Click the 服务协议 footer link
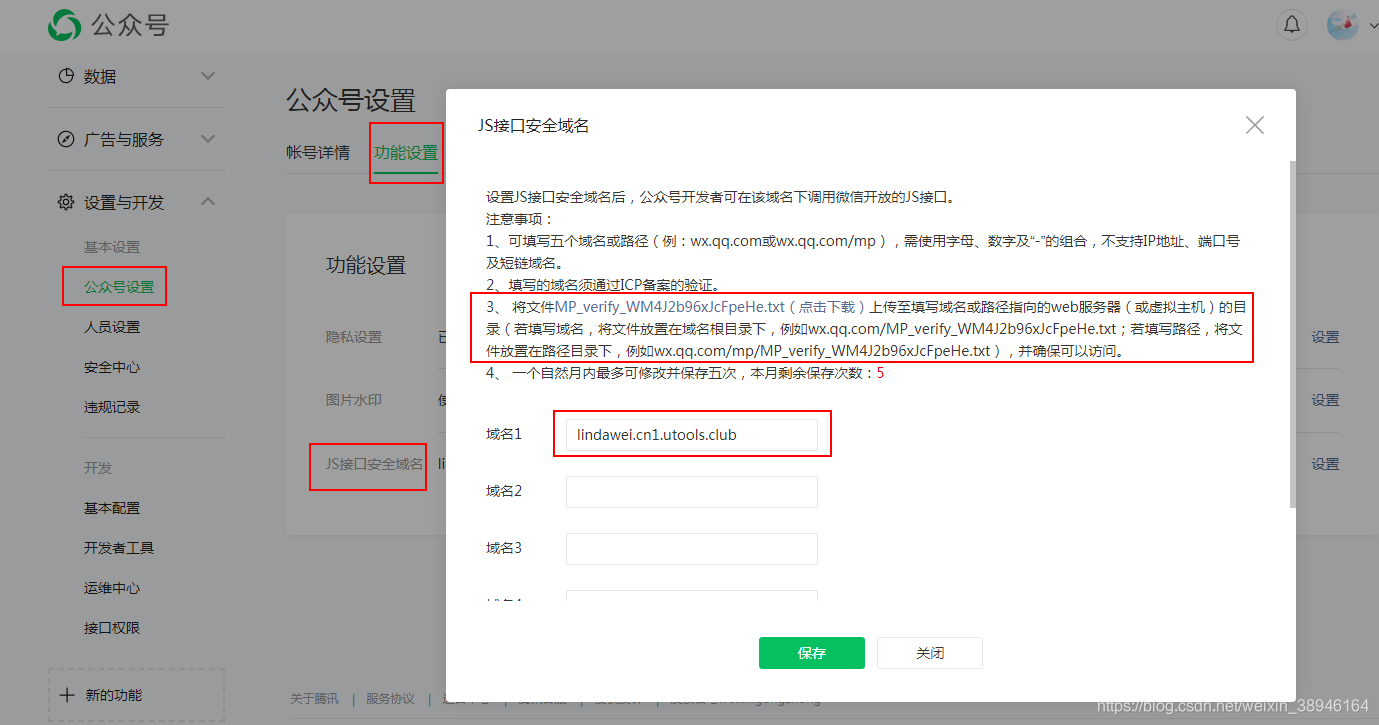The width and height of the screenshot is (1379, 725). click(x=390, y=698)
